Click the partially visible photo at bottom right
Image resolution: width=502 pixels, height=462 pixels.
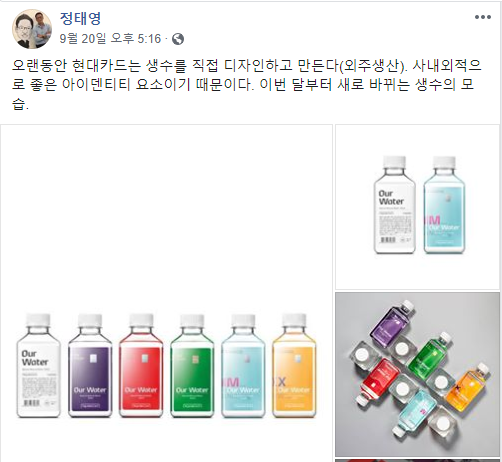click(417, 460)
